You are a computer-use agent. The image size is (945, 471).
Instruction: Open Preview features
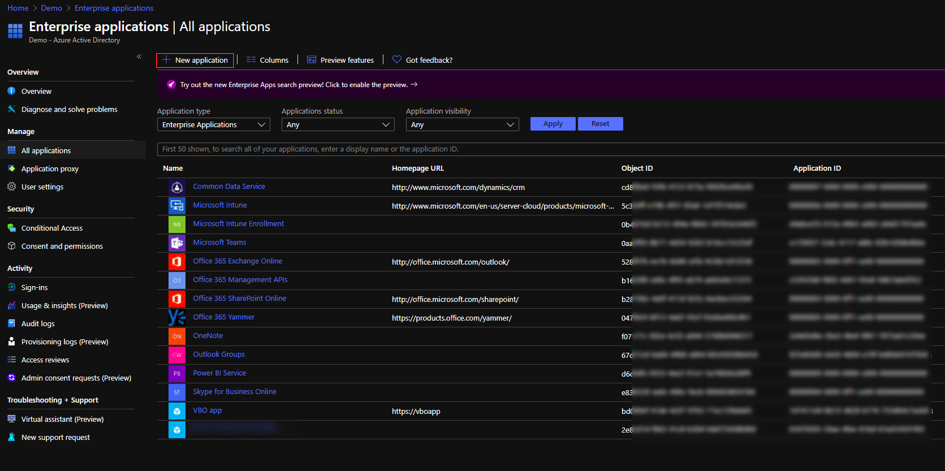(341, 60)
